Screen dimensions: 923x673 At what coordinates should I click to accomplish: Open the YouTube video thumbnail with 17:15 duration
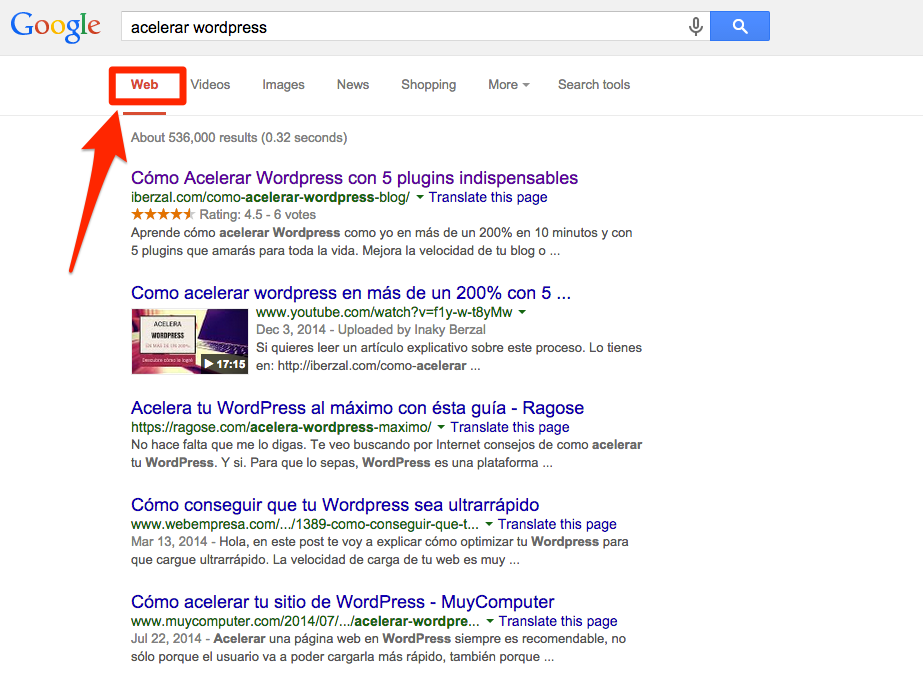tap(190, 342)
